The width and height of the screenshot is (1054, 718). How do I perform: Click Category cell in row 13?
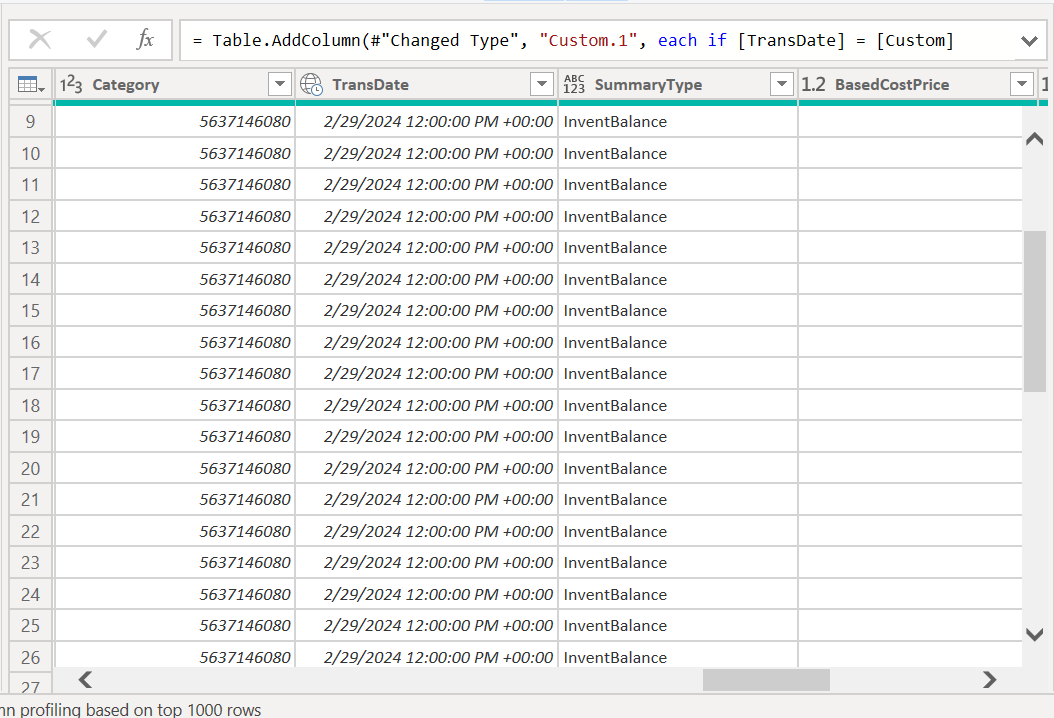[175, 247]
